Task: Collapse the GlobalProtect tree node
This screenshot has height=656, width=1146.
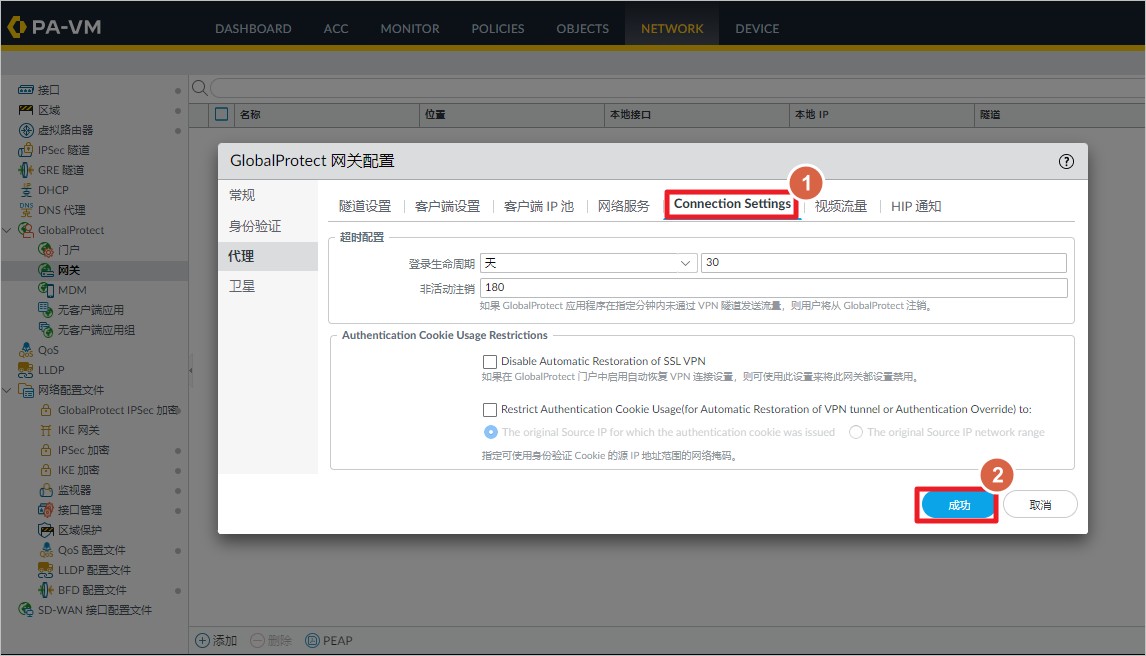Action: click(x=7, y=230)
